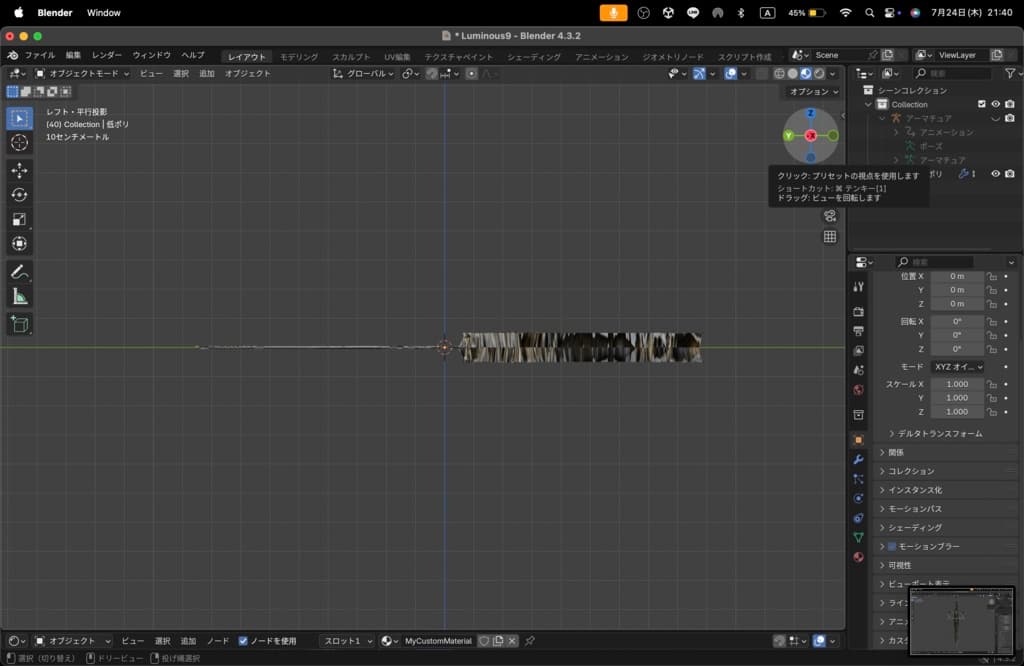Click the オプション button in viewport

(813, 92)
